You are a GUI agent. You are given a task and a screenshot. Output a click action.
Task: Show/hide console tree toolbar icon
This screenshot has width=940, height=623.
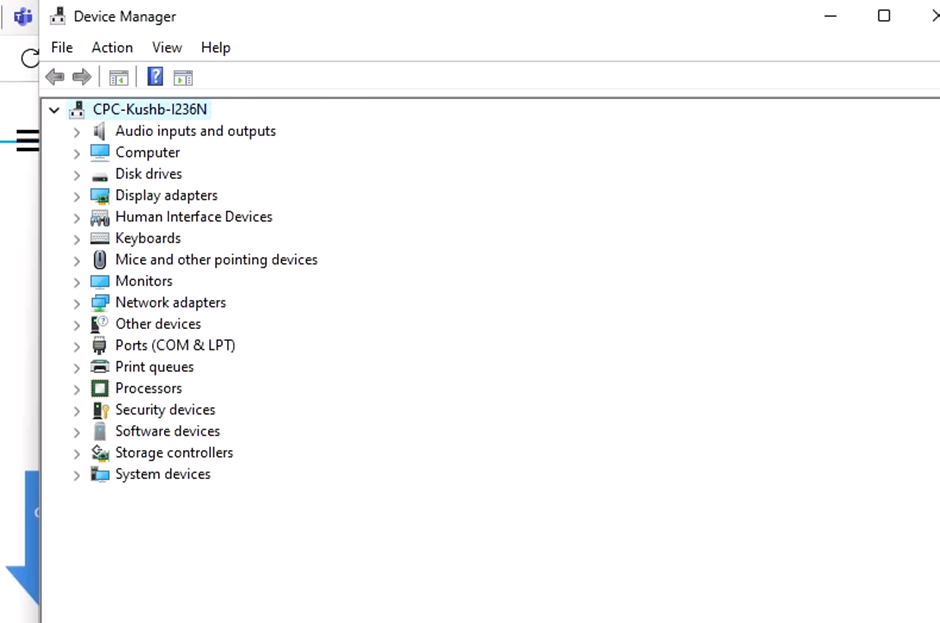click(x=119, y=77)
